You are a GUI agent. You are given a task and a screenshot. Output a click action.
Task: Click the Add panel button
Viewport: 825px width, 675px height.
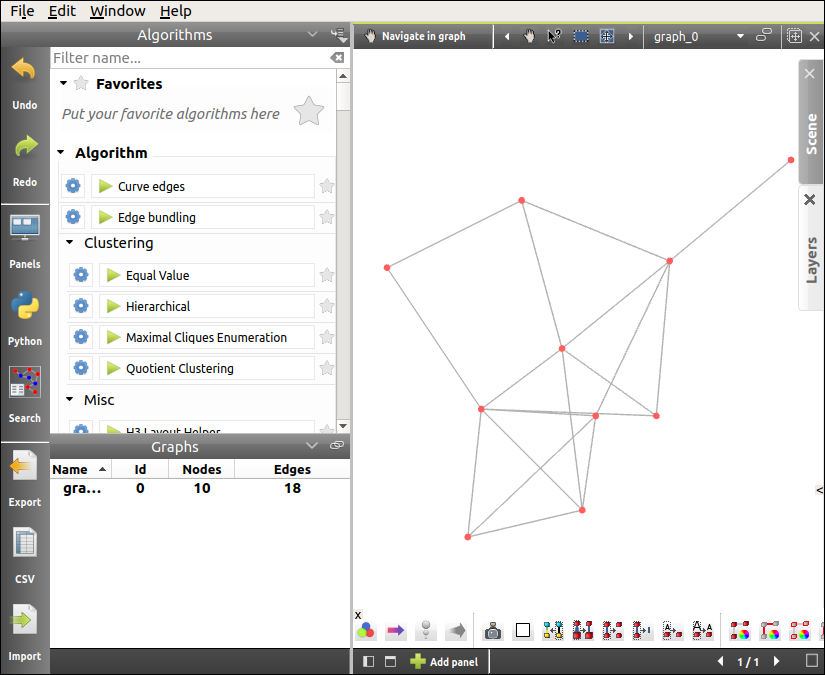click(x=444, y=661)
